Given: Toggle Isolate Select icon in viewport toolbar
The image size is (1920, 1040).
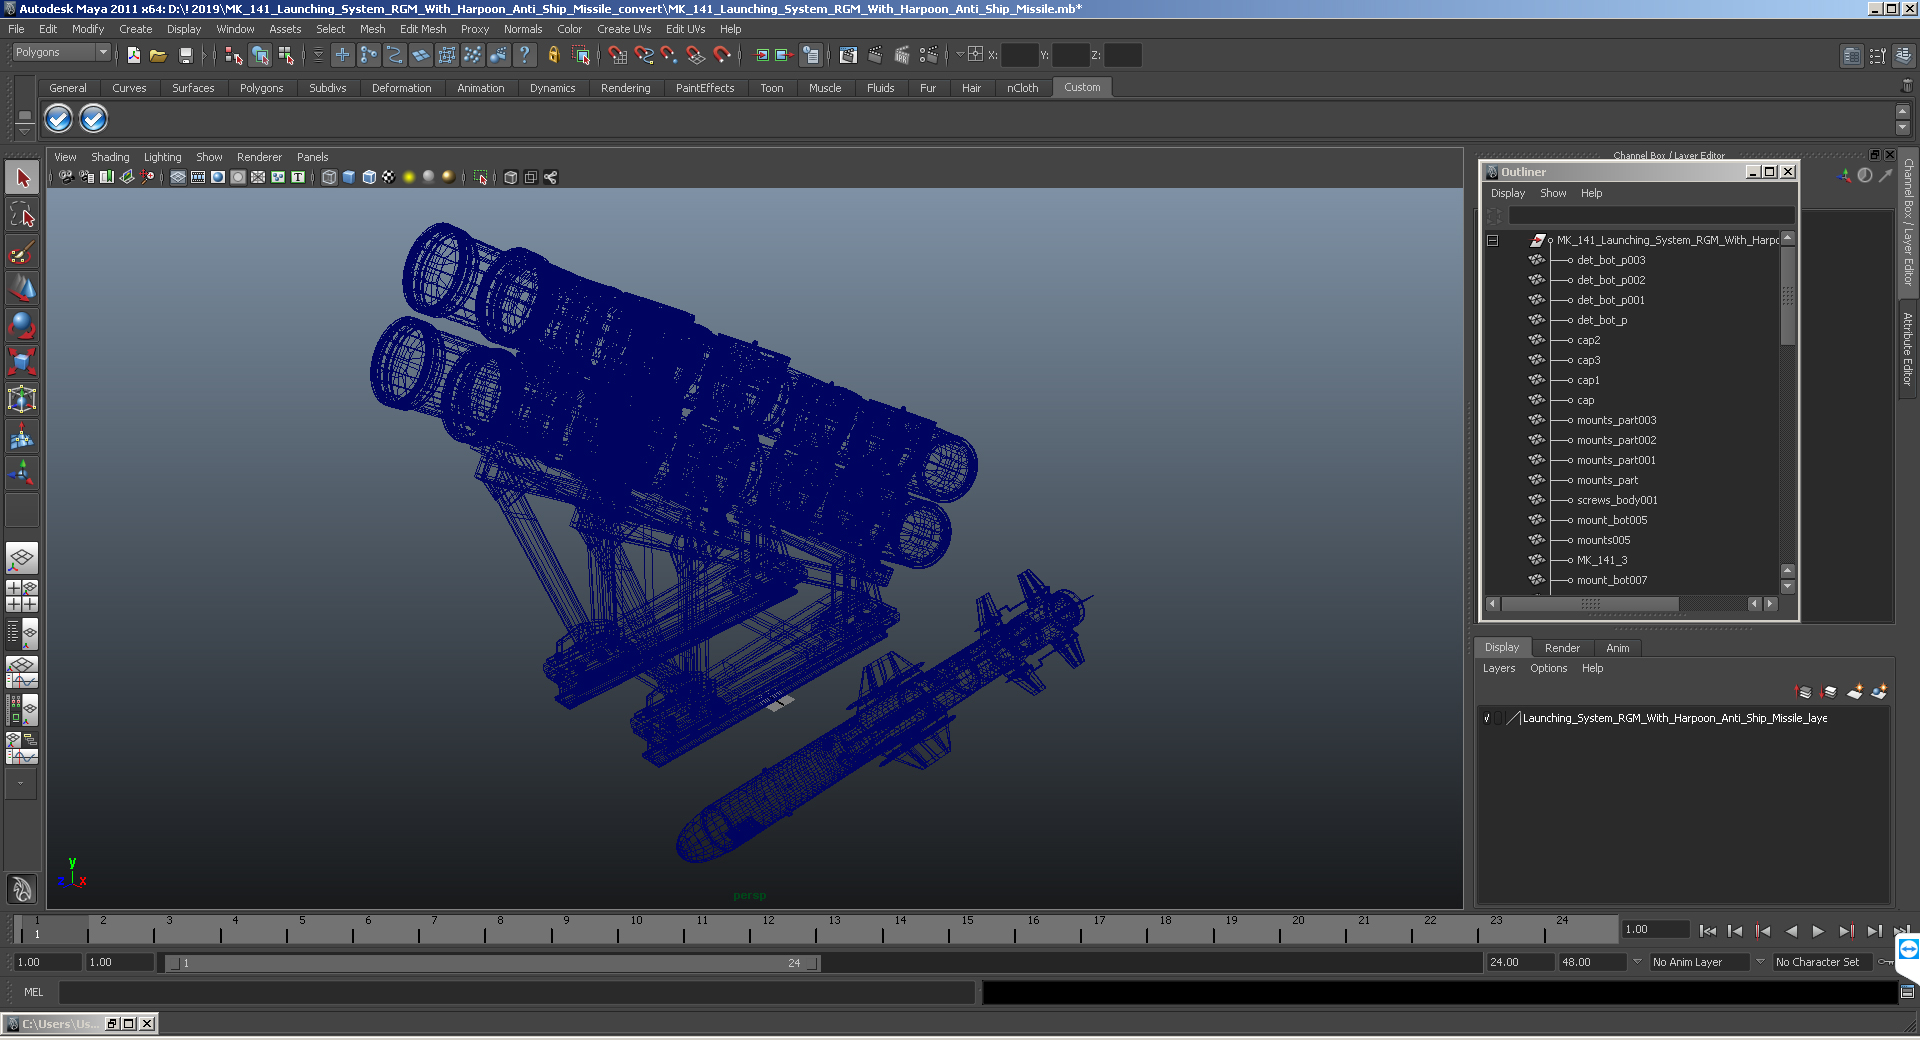Looking at the screenshot, I should click(481, 177).
